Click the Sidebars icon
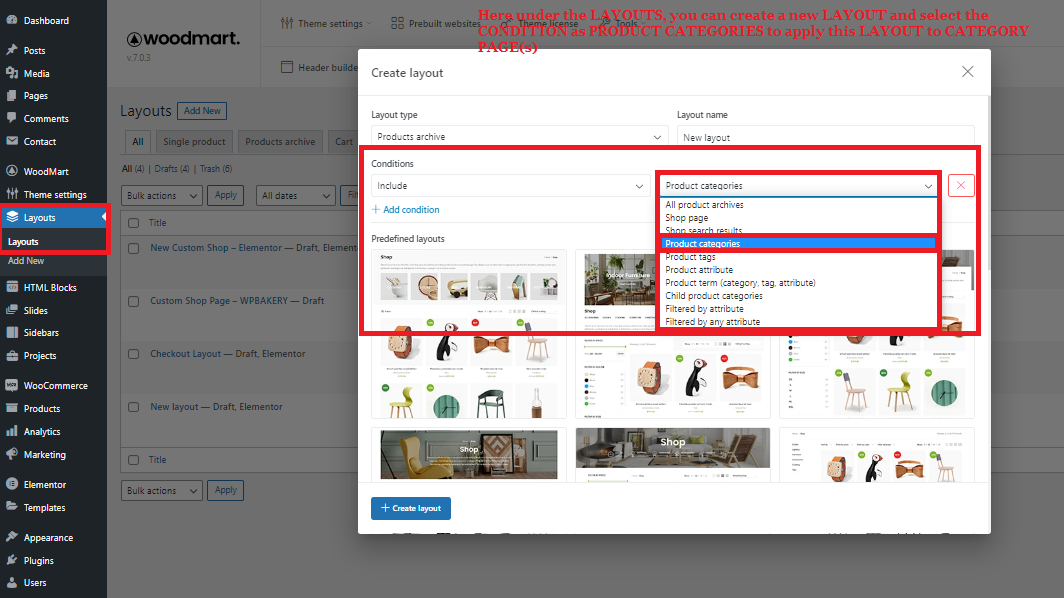Viewport: 1064px width, 598px height. [x=12, y=333]
